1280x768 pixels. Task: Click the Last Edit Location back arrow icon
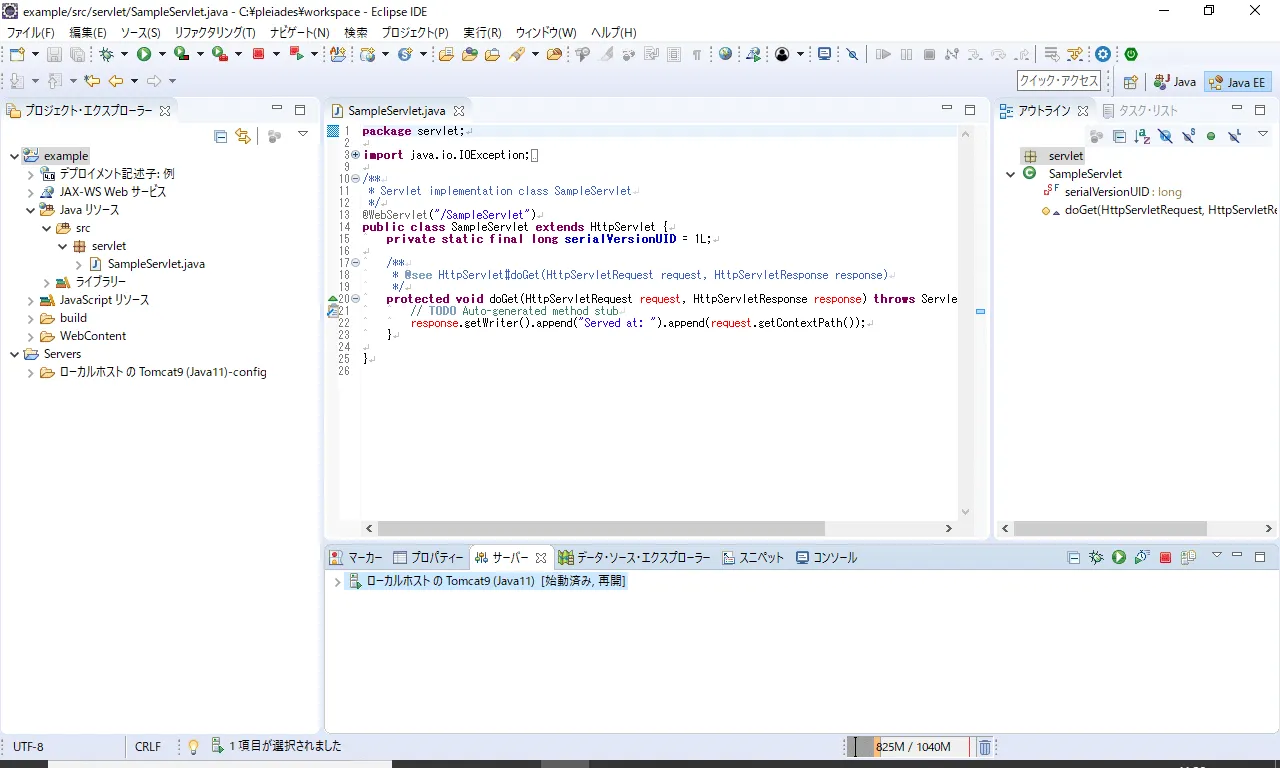[x=92, y=81]
